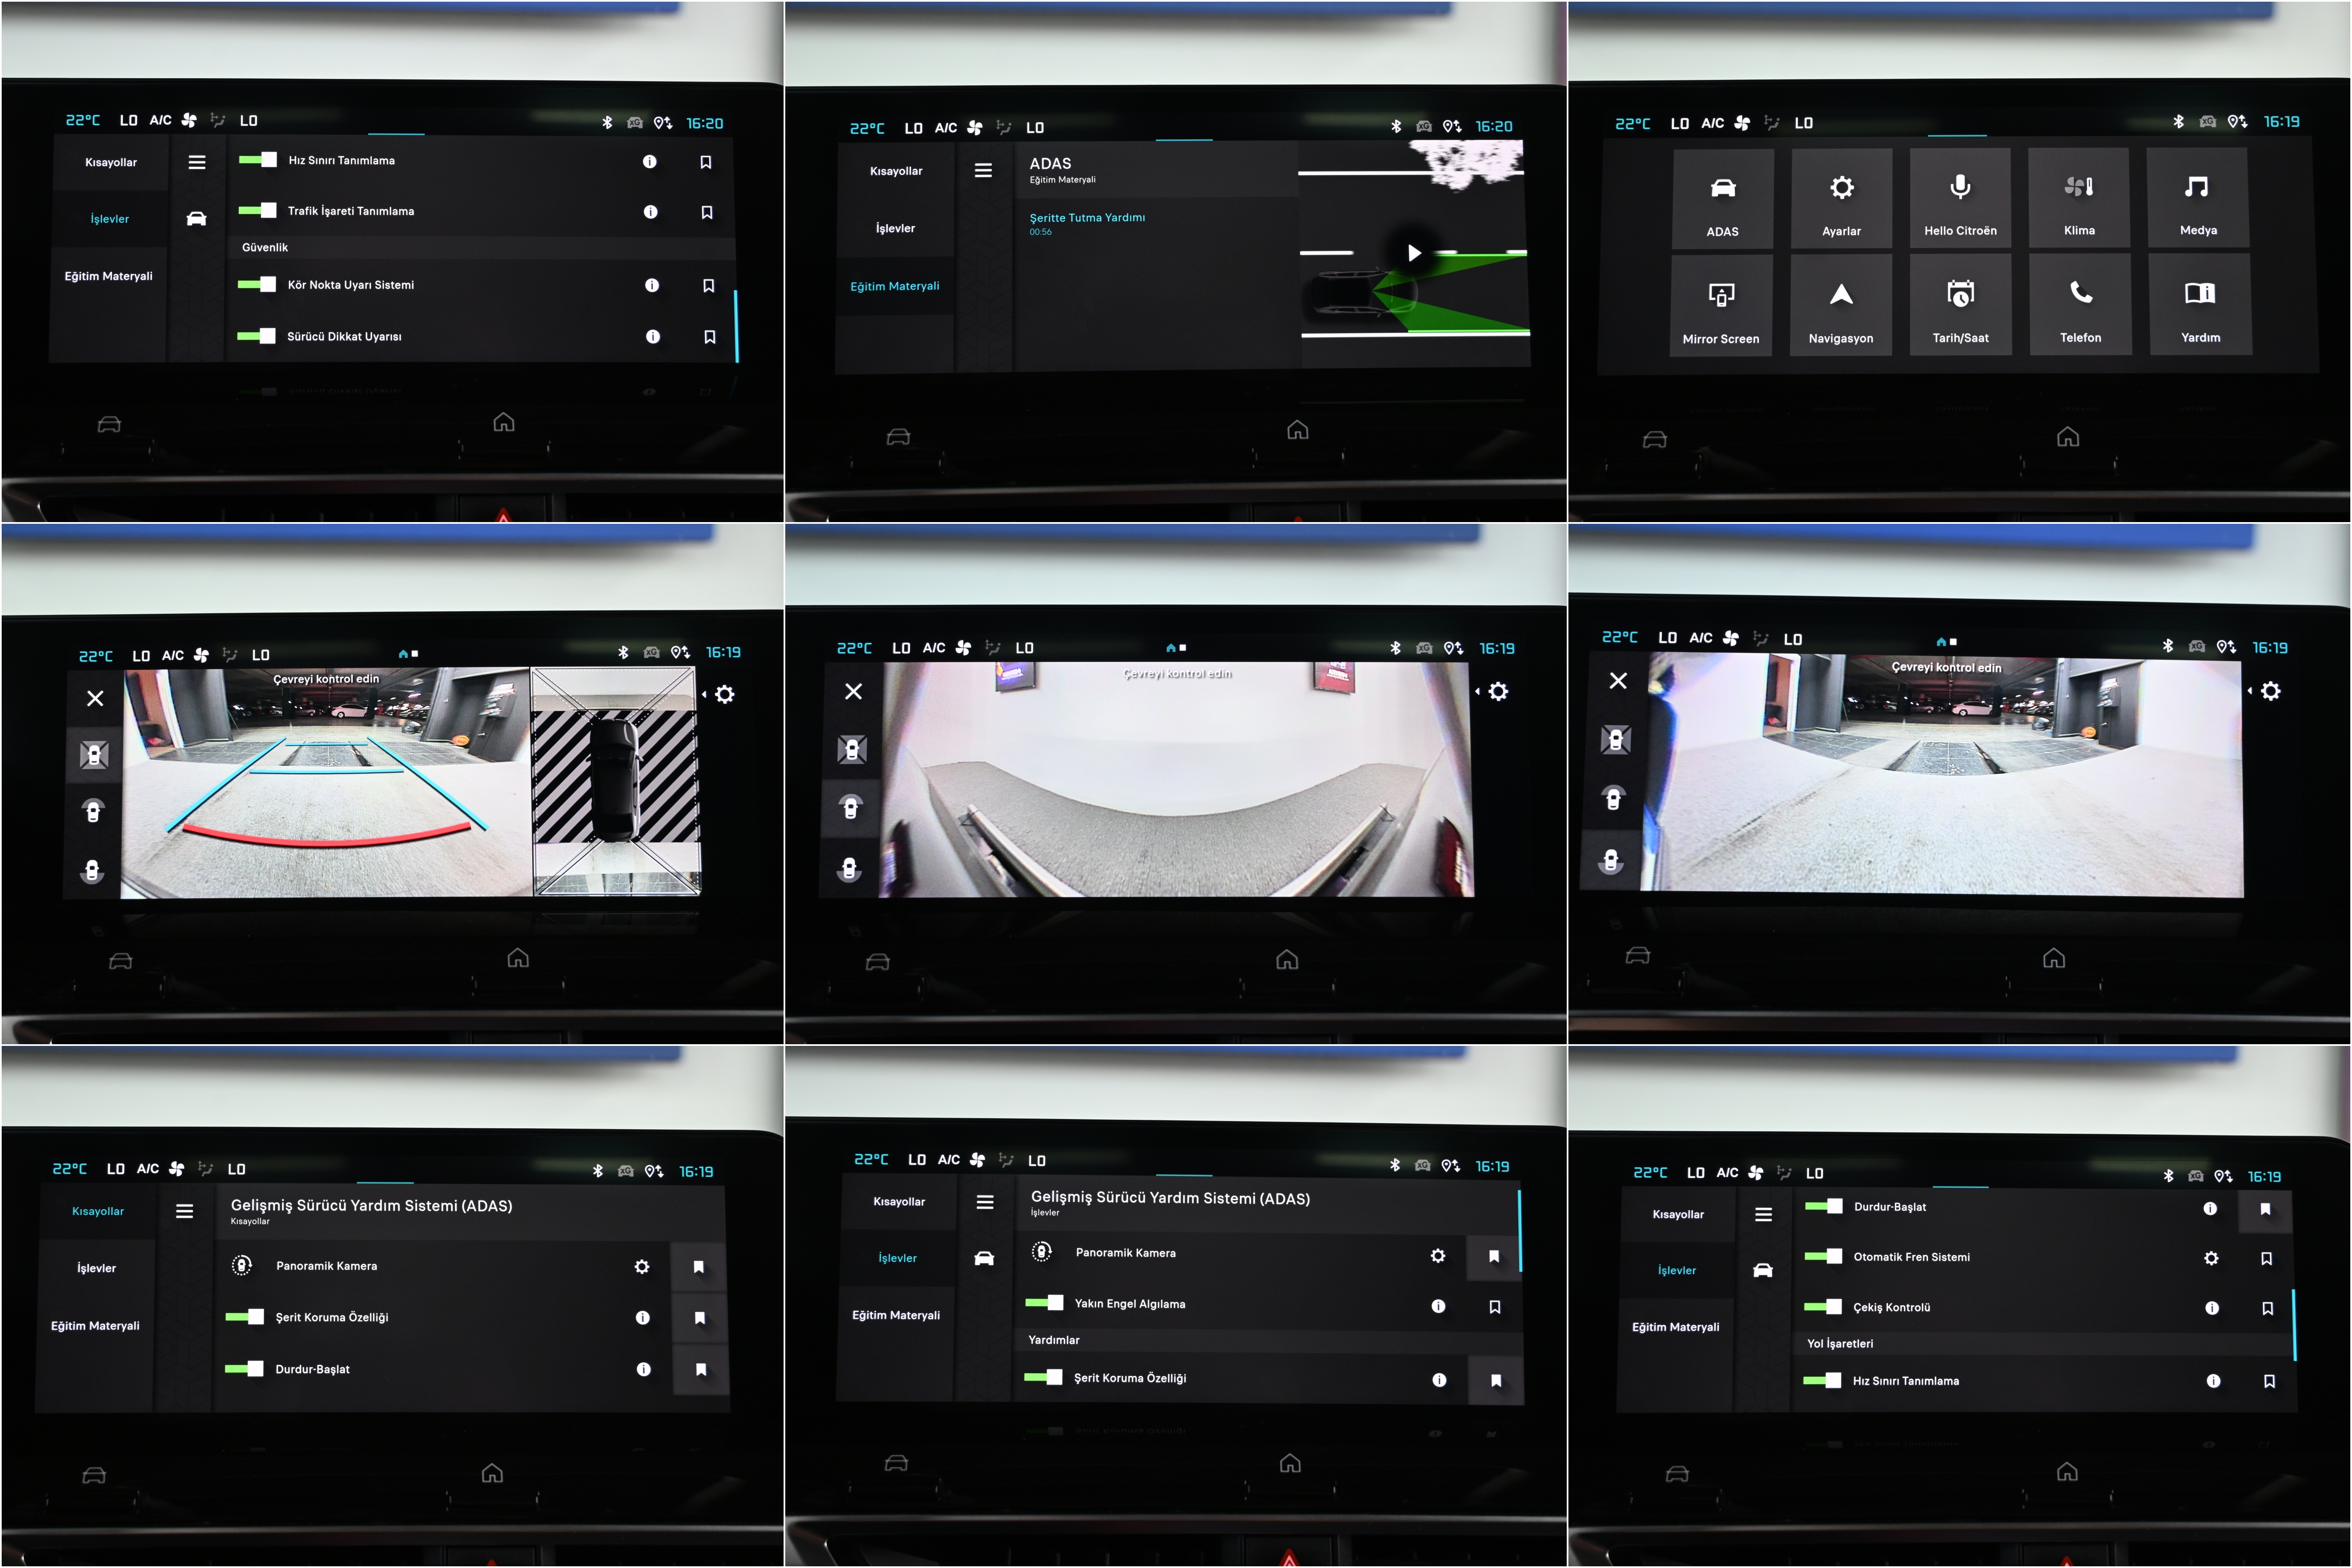Open camera settings gear beside striped top-down car view

click(725, 694)
